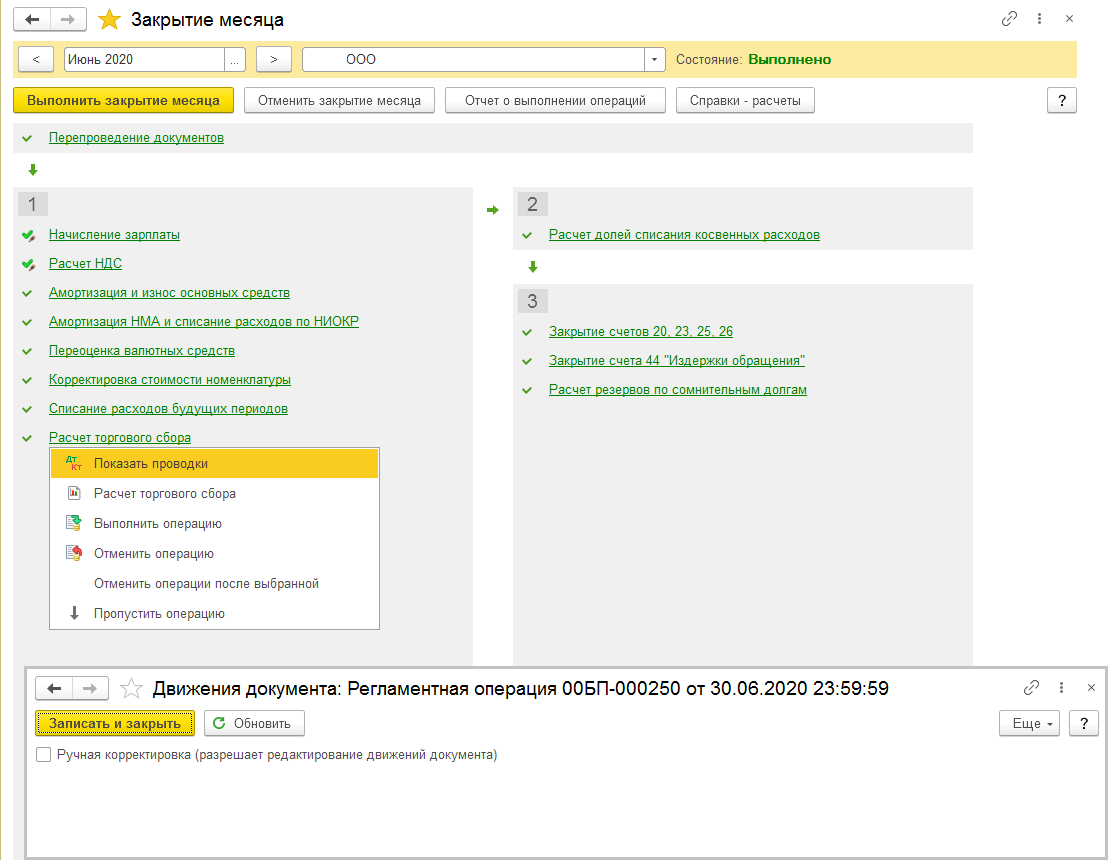Viewport: 1108px width, 860px height.
Task: Click favorites star in Движения документа window
Action: [x=131, y=688]
